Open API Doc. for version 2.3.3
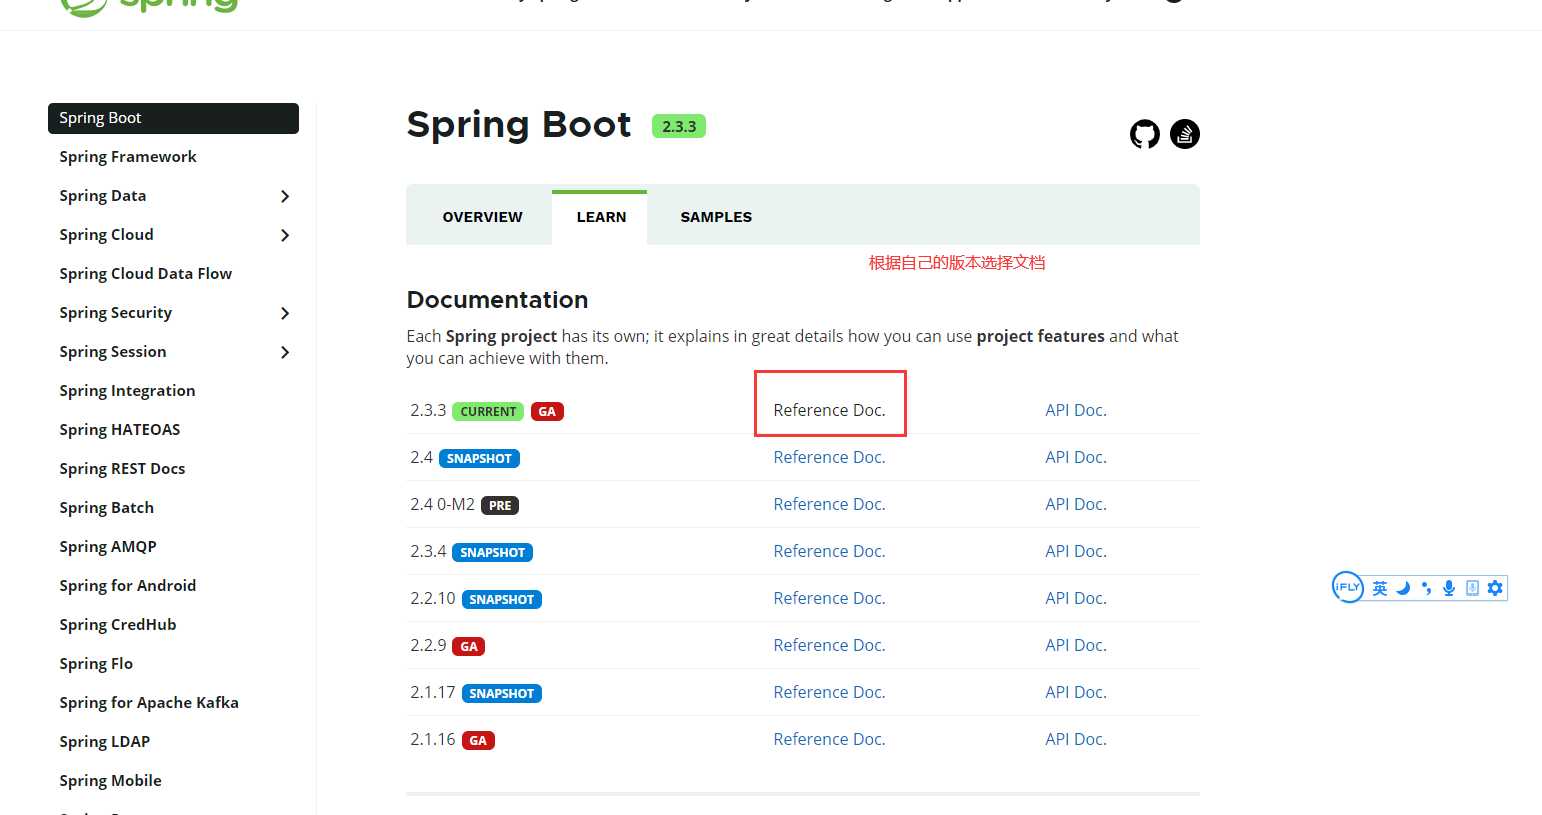 (x=1076, y=410)
